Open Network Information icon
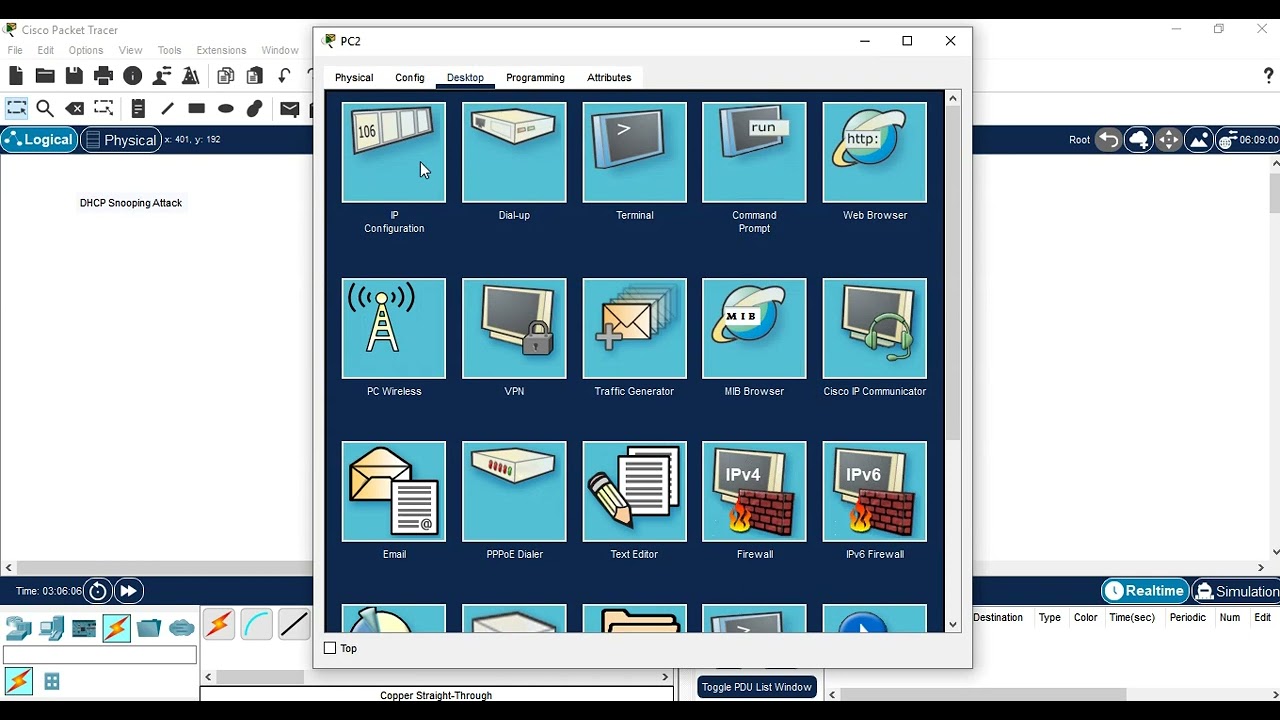Screen dimensions: 1280x720 point(132,76)
